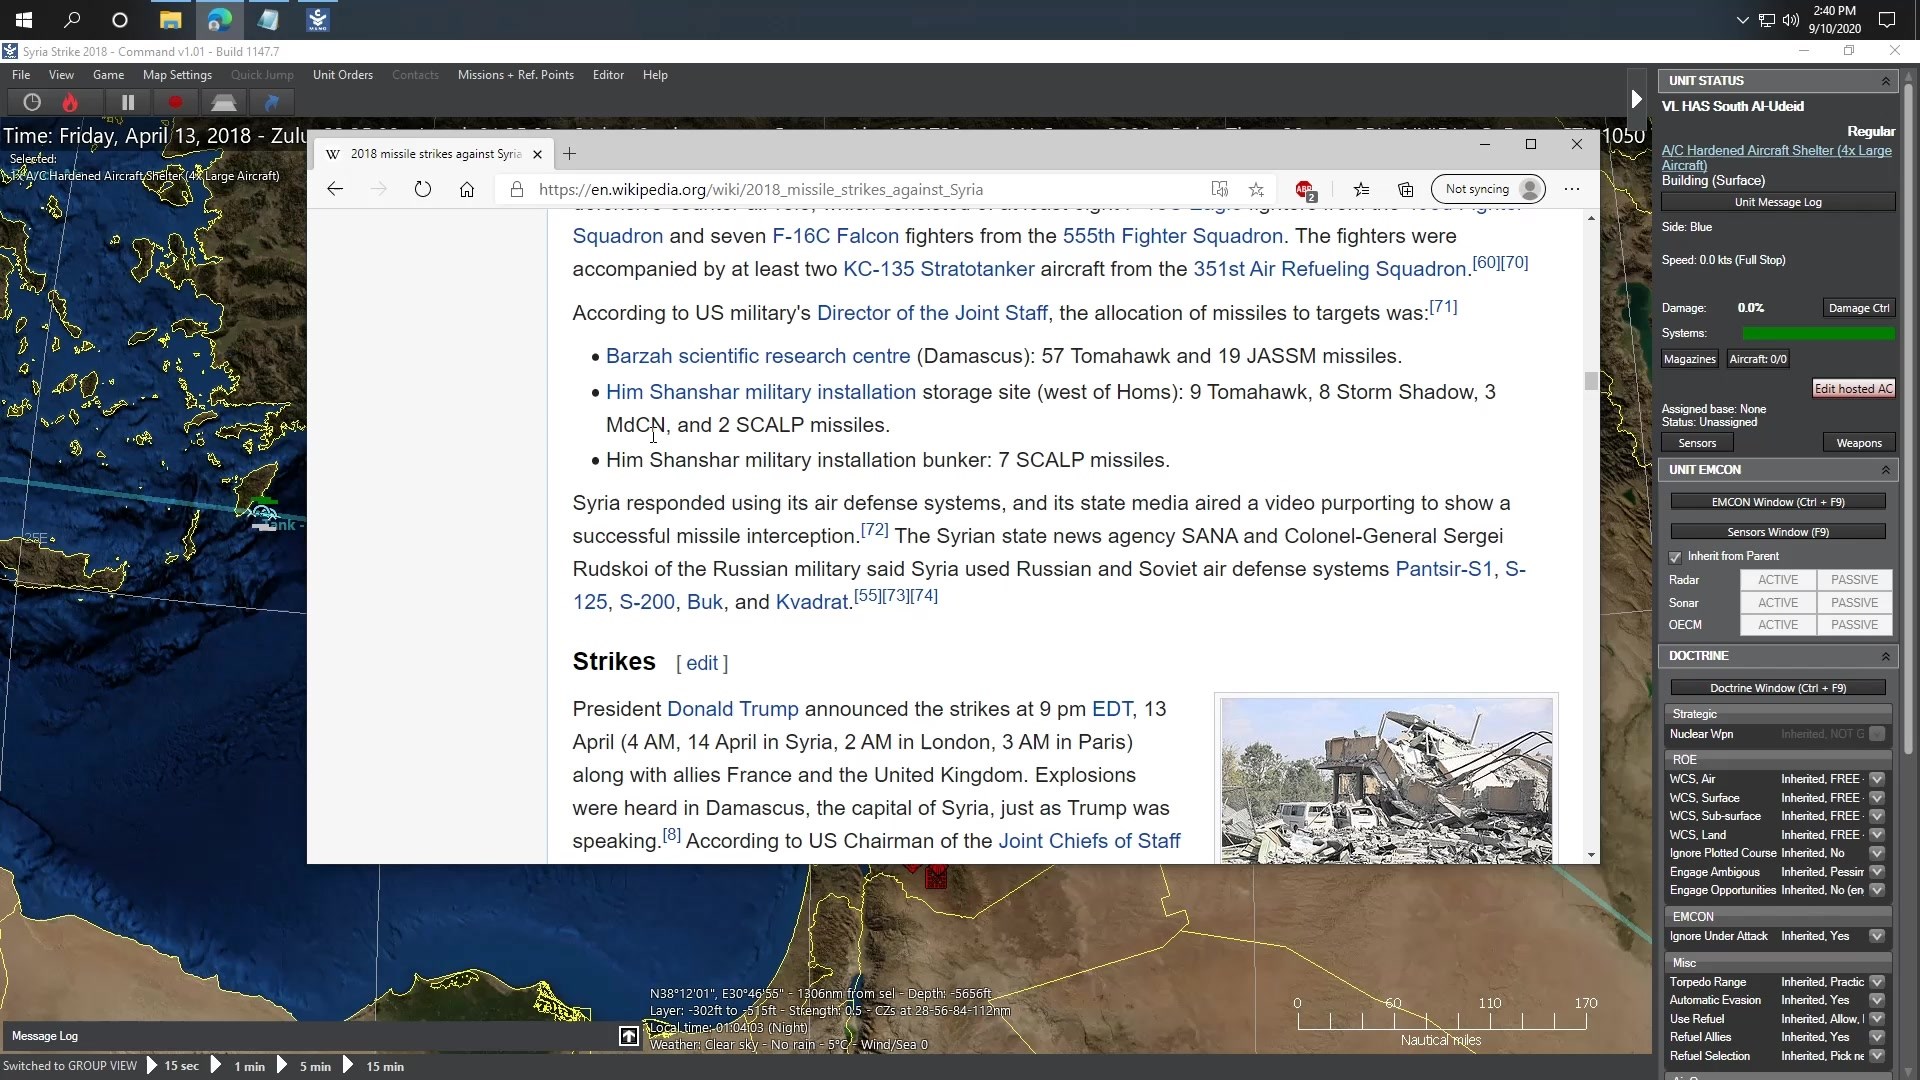
Task: Click the Edit hosted AC button
Action: (x=1853, y=389)
